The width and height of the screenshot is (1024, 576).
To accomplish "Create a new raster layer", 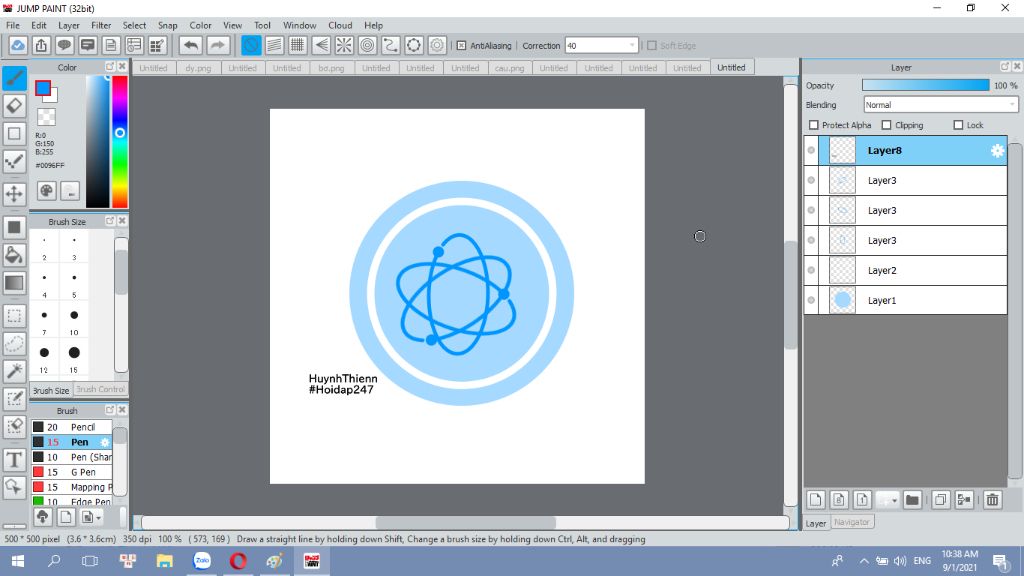I will 816,500.
